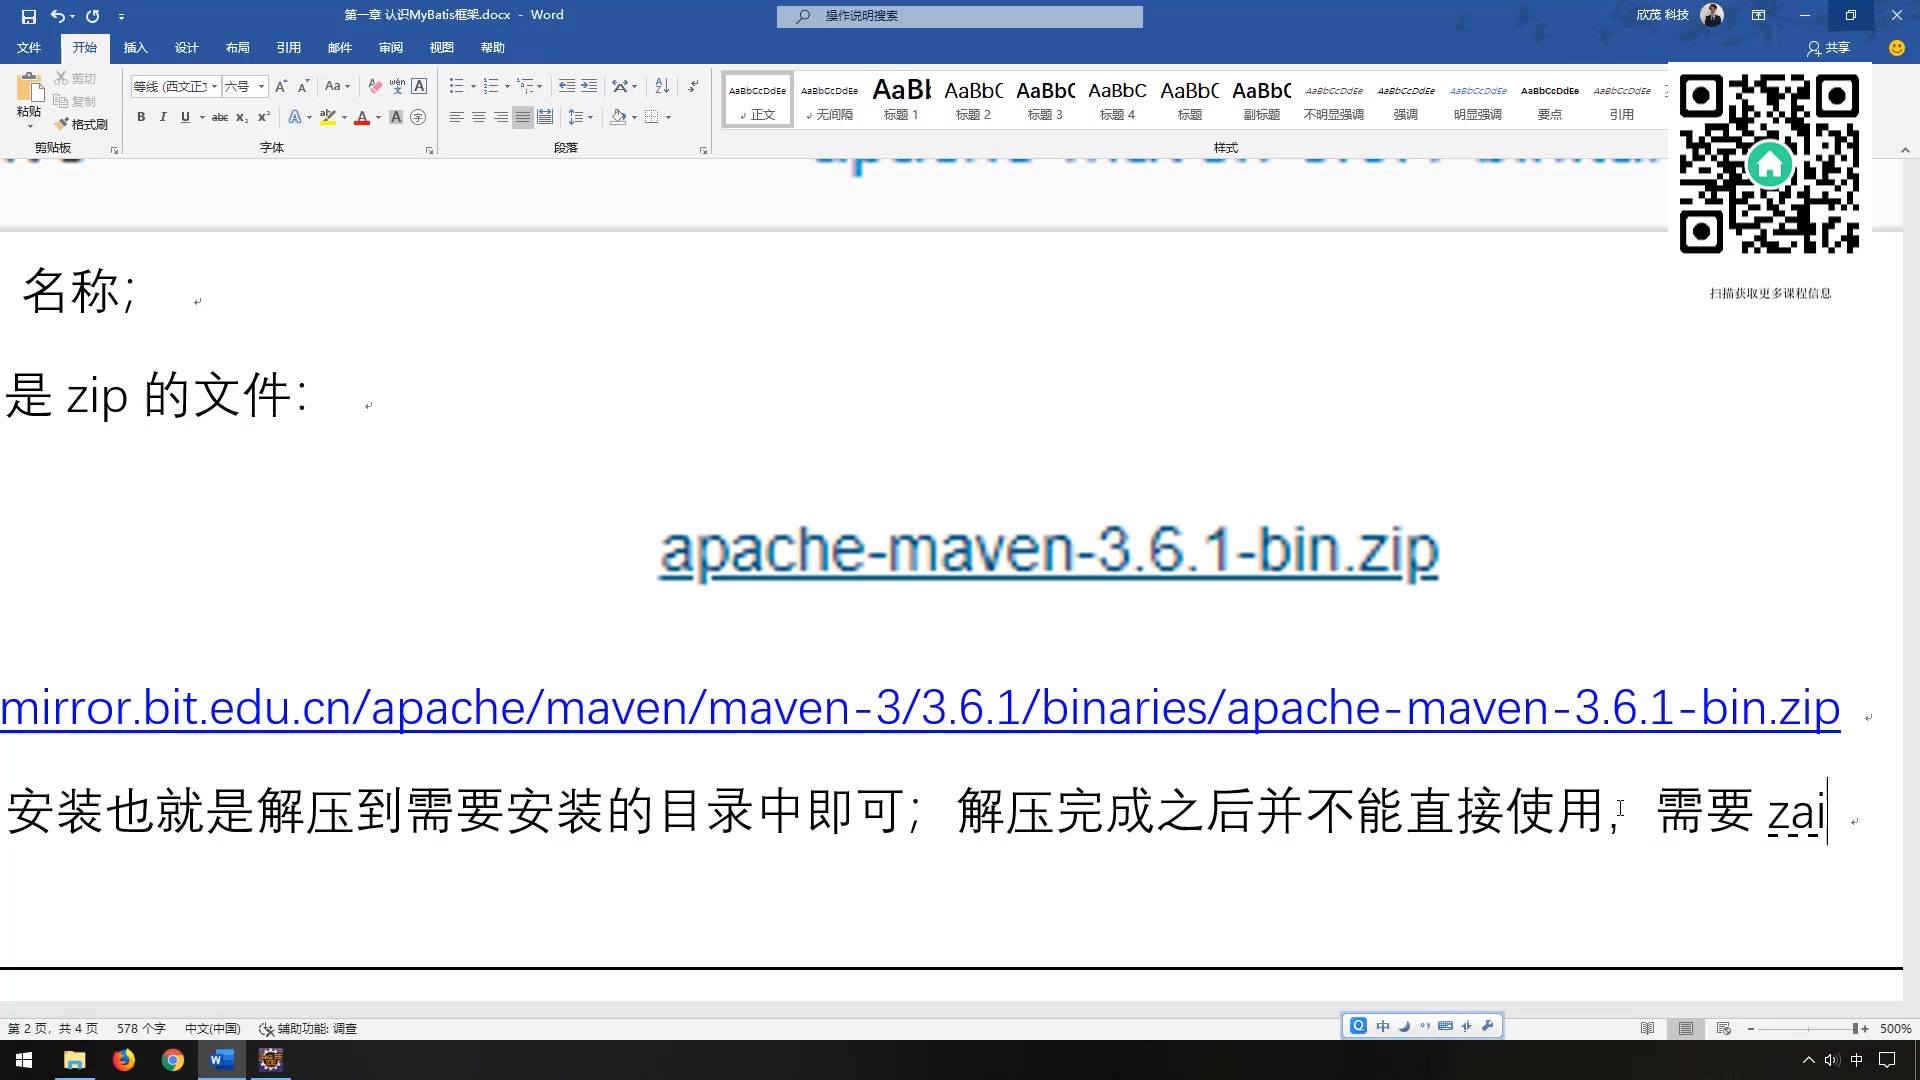The height and width of the screenshot is (1080, 1920).
Task: Click the 操作说明搜索 search box
Action: [x=960, y=16]
